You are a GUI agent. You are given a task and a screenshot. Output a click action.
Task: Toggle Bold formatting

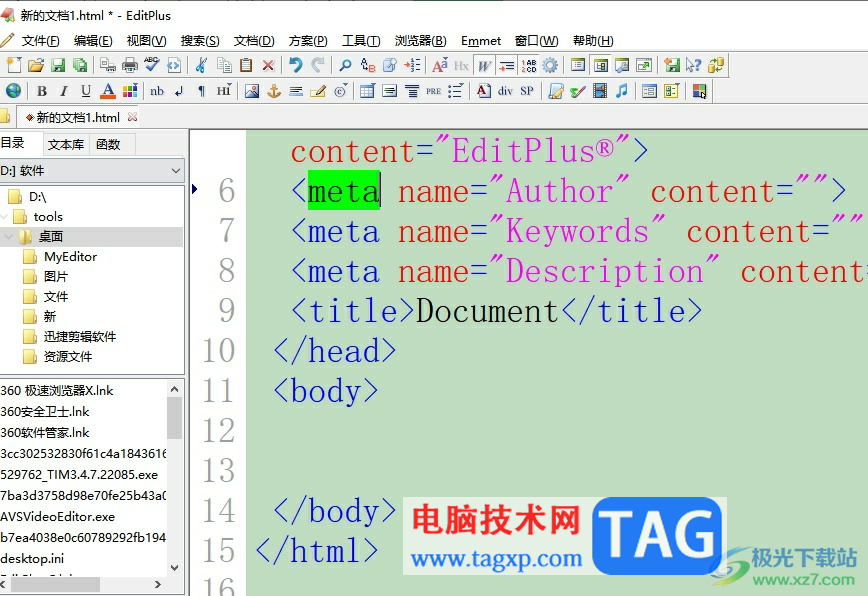pyautogui.click(x=42, y=91)
